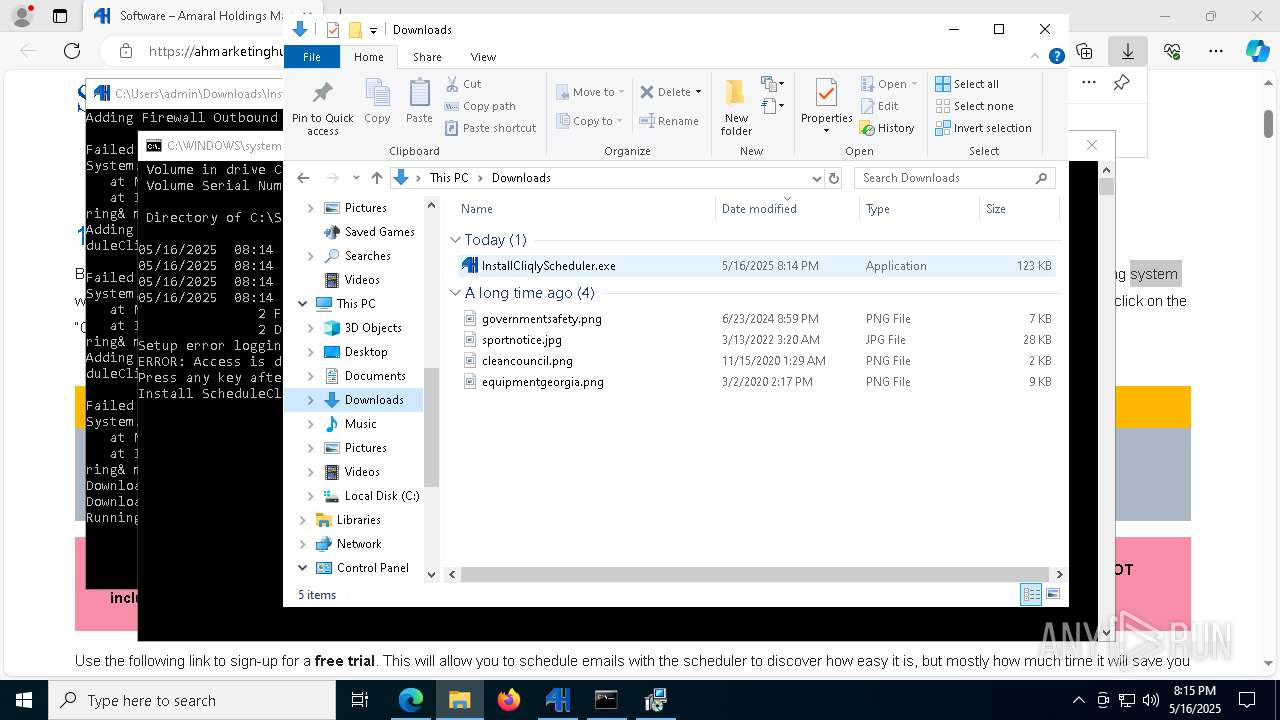Open the Easy access dropdown icon
The width and height of the screenshot is (1280, 720).
(x=771, y=105)
